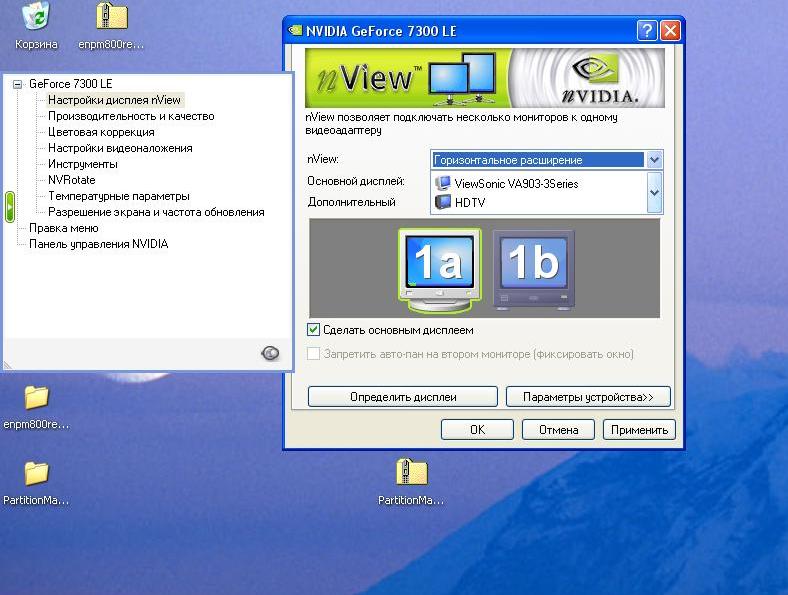This screenshot has height=595, width=788.
Task: Go to 'Температурные параметры' page
Action: [119, 196]
